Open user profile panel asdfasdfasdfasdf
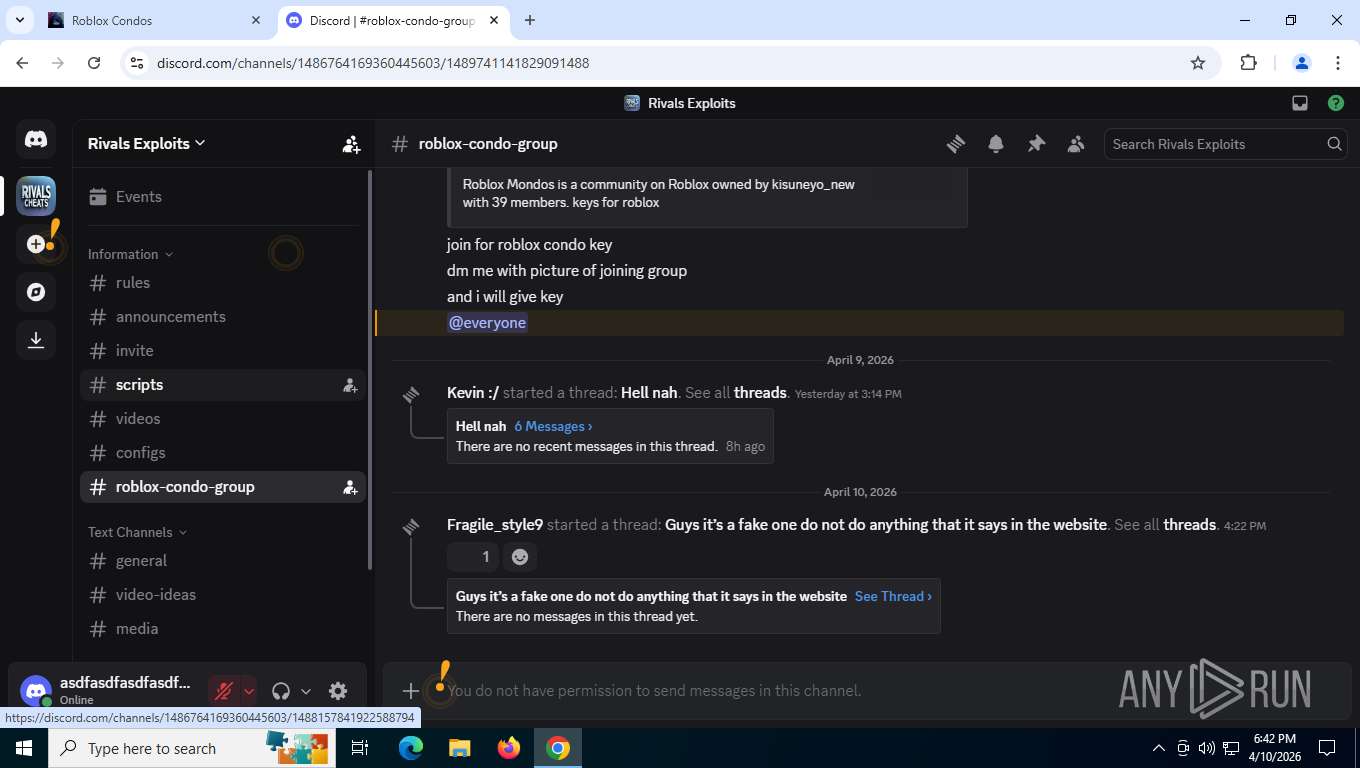The height and width of the screenshot is (768, 1360). pos(107,691)
